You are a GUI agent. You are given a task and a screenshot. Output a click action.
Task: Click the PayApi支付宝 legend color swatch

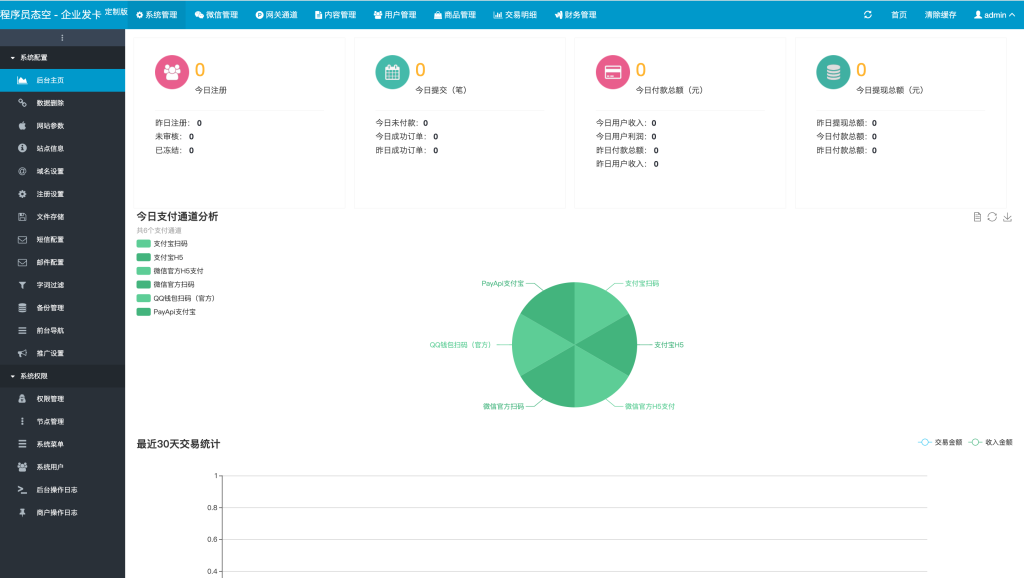click(x=143, y=312)
